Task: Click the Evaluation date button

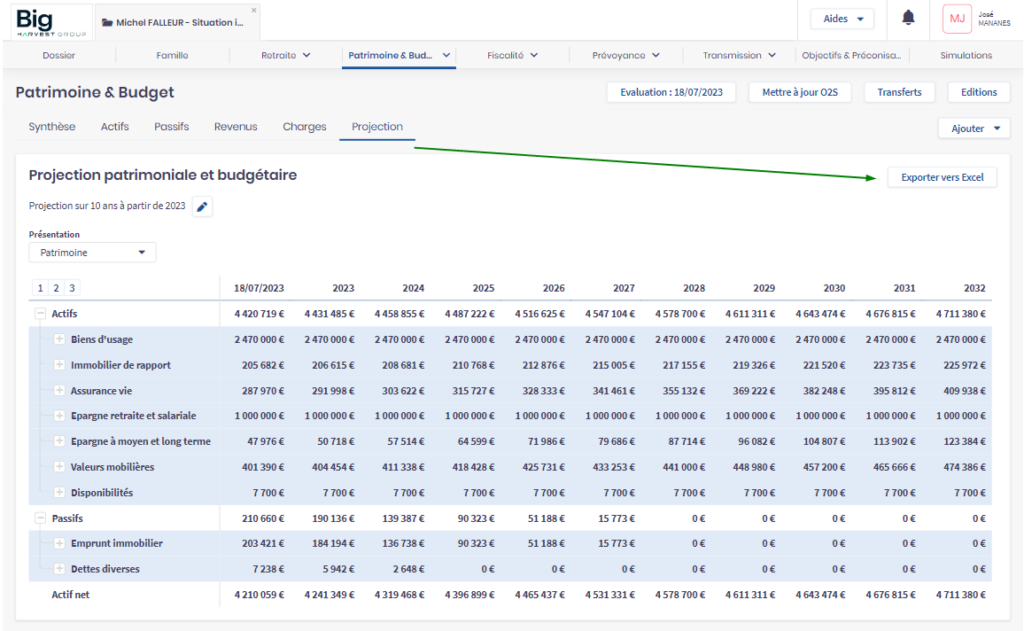Action: 671,92
